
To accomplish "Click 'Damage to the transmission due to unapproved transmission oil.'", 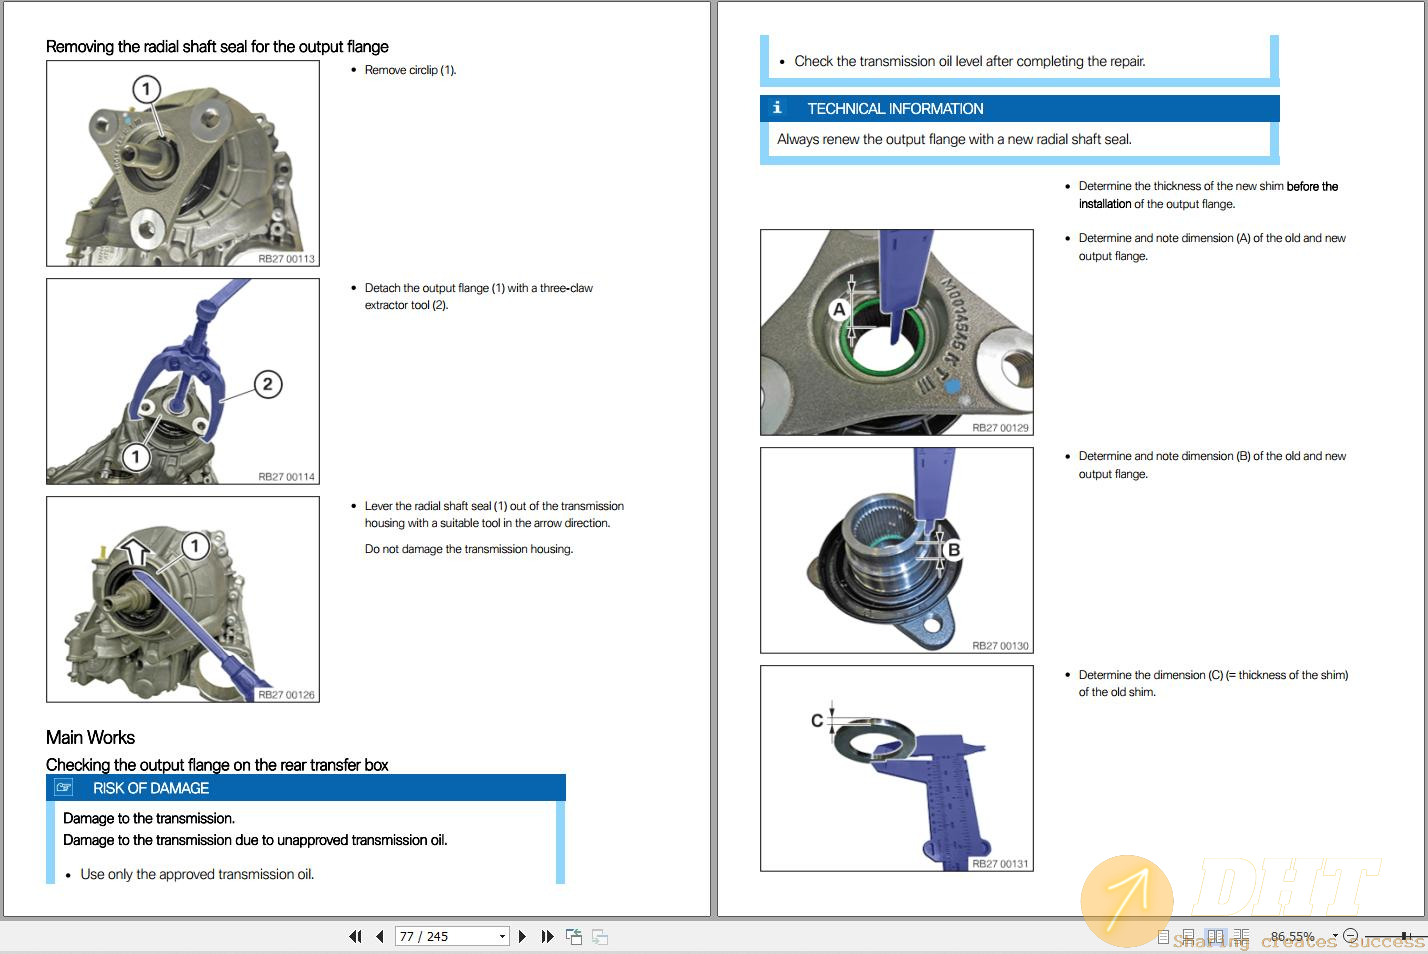I will 255,840.
